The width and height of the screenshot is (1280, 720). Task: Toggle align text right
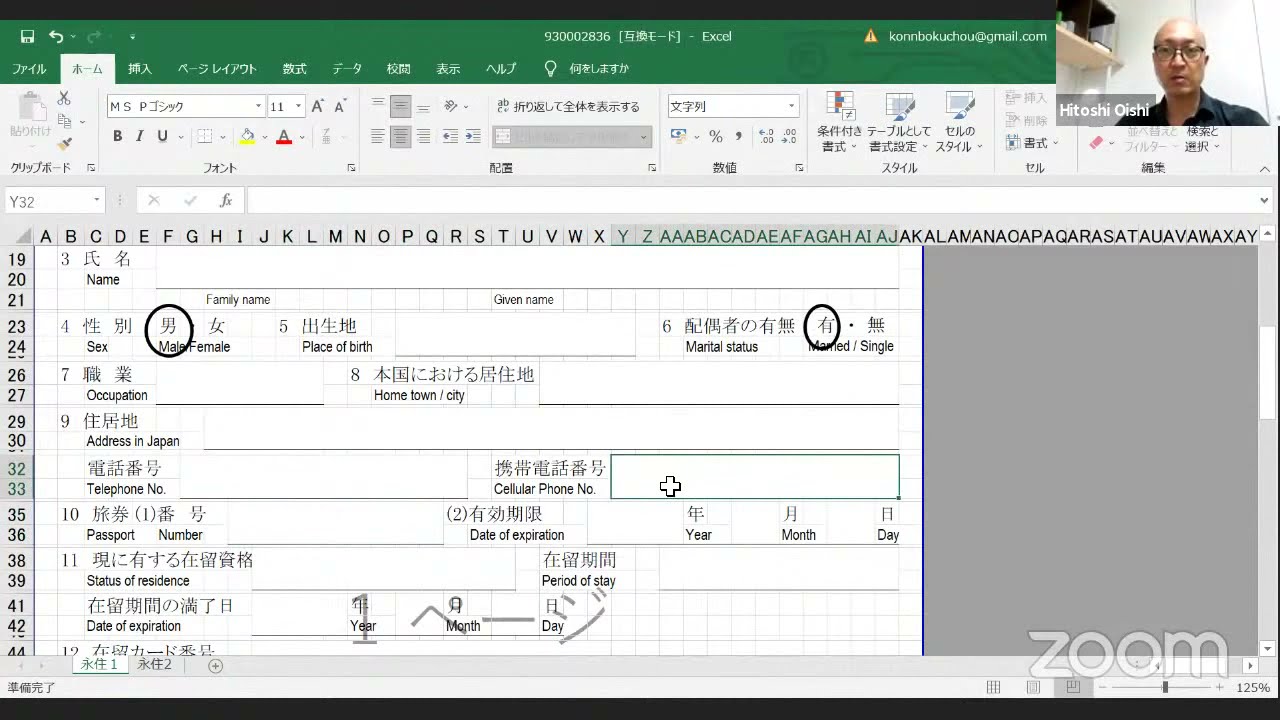pyautogui.click(x=424, y=136)
